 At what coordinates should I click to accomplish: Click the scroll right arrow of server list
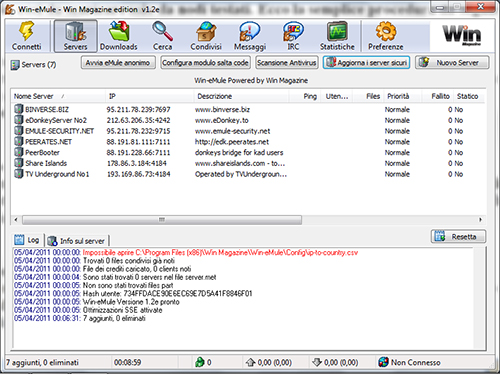click(480, 220)
